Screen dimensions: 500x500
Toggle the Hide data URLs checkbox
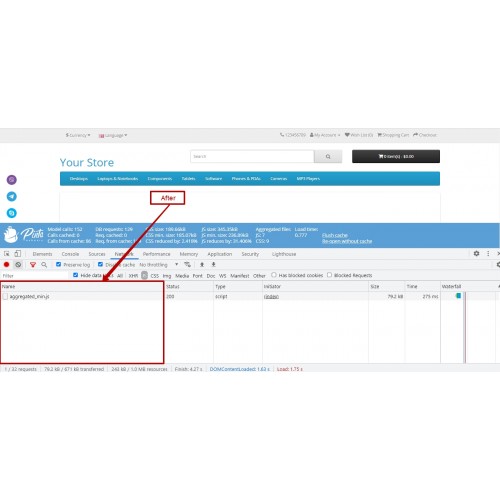[75, 275]
